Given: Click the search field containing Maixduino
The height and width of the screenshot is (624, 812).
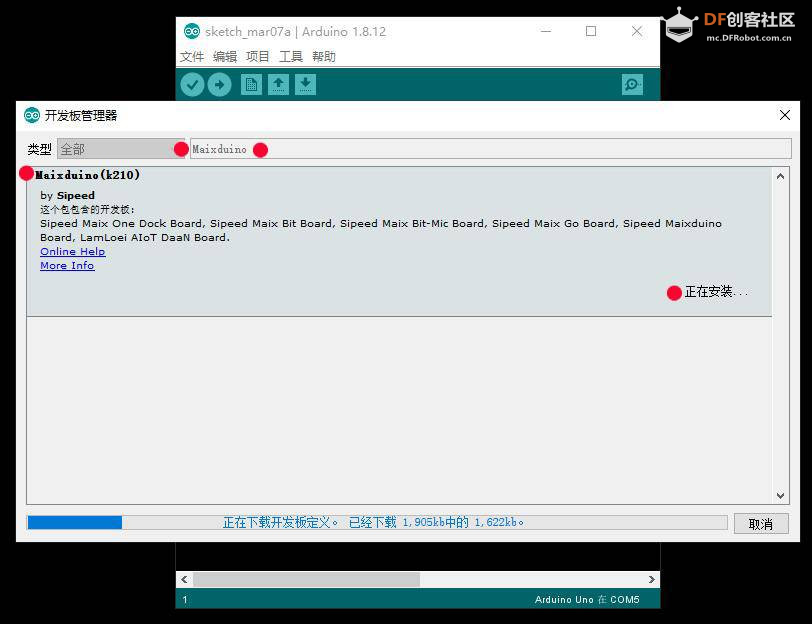Looking at the screenshot, I should (490, 149).
